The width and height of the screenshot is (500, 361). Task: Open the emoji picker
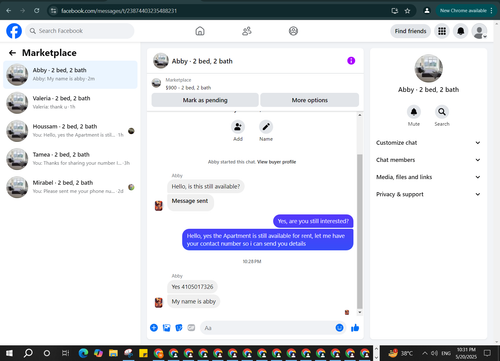point(339,328)
